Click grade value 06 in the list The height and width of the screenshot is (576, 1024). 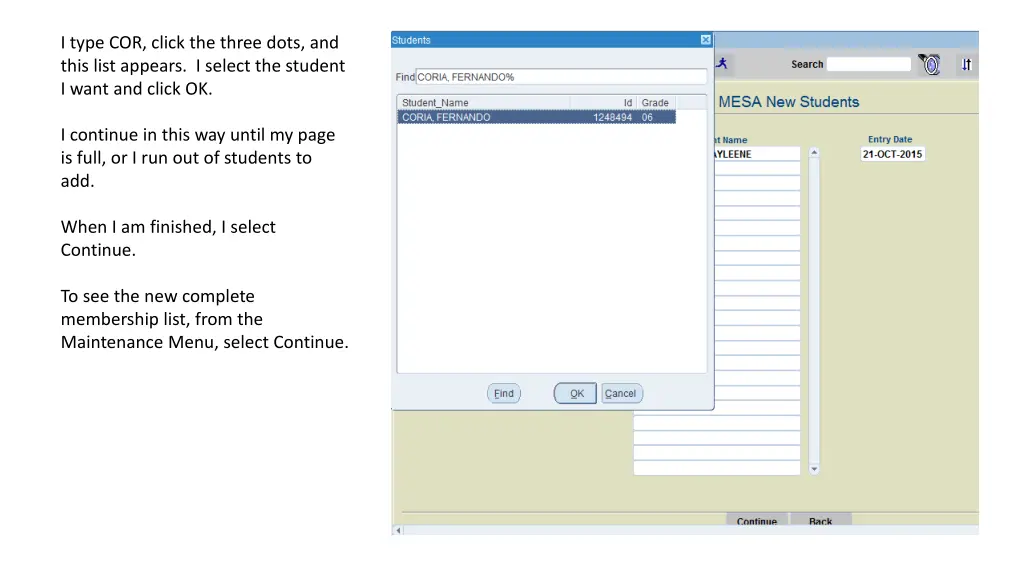[x=647, y=118]
